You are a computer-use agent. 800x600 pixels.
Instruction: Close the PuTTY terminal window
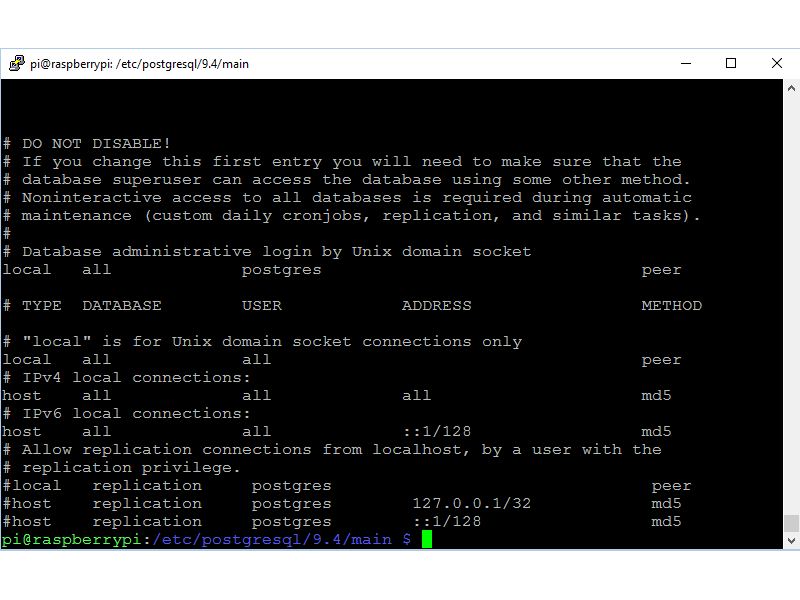[x=777, y=63]
